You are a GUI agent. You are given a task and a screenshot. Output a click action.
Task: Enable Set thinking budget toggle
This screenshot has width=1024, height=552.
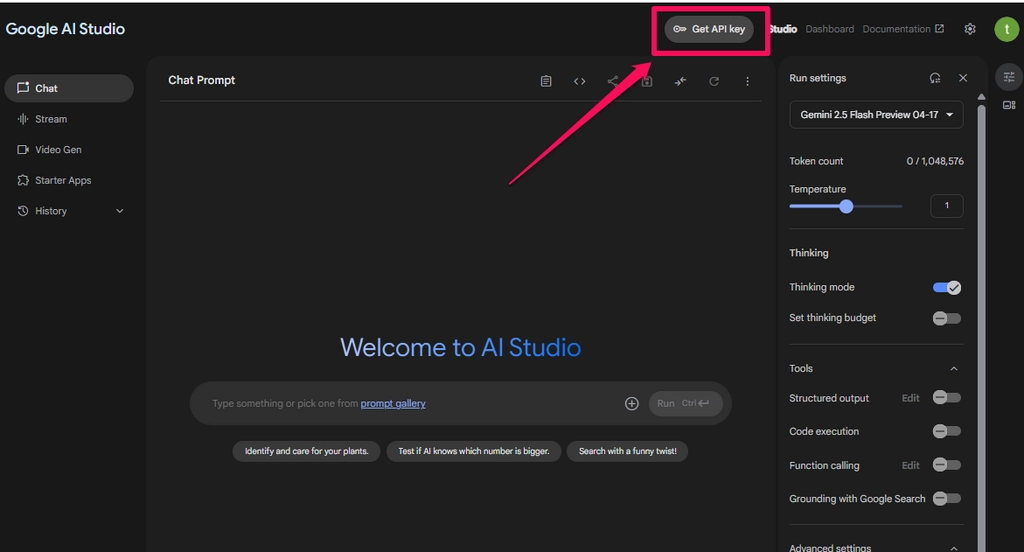click(x=946, y=318)
